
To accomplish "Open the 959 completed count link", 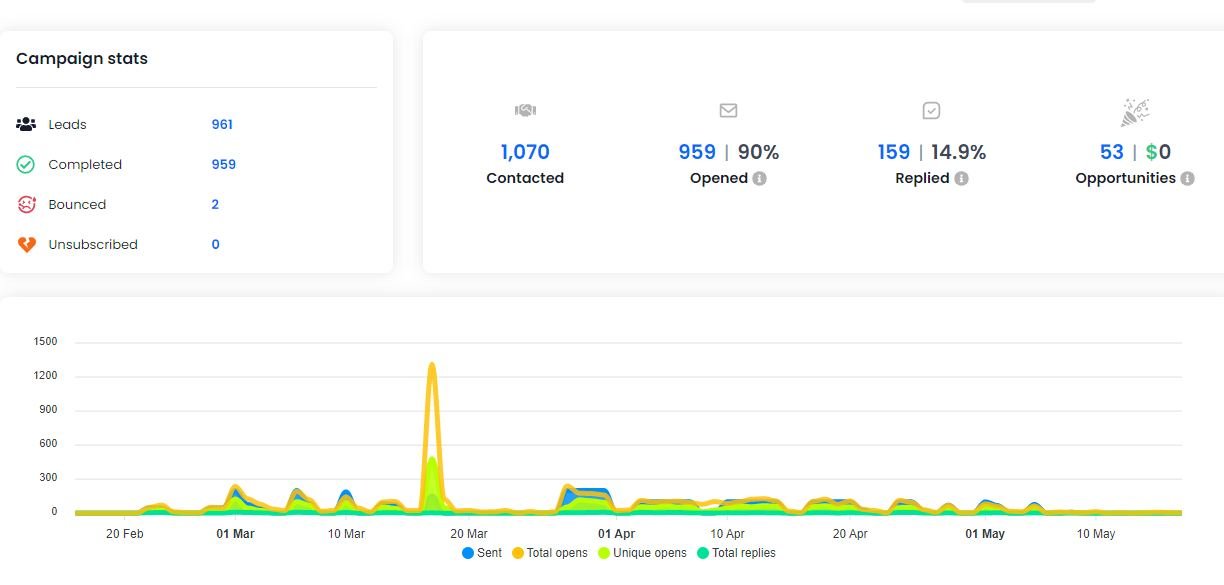I will [x=223, y=165].
